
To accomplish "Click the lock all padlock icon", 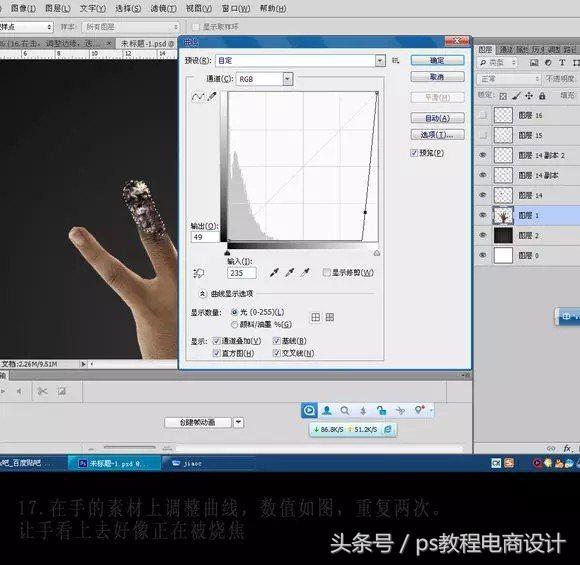I will [542, 96].
